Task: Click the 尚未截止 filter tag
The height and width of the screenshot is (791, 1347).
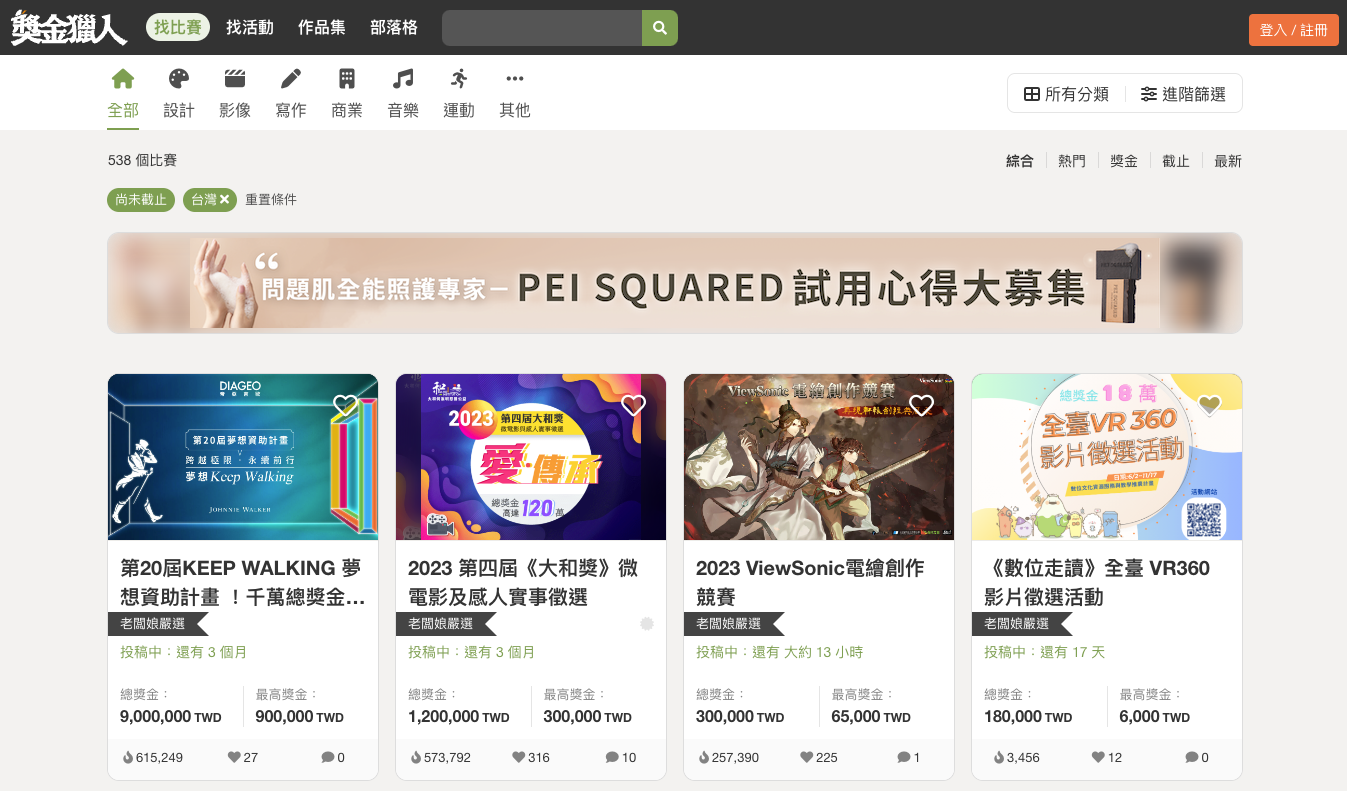Action: point(141,200)
